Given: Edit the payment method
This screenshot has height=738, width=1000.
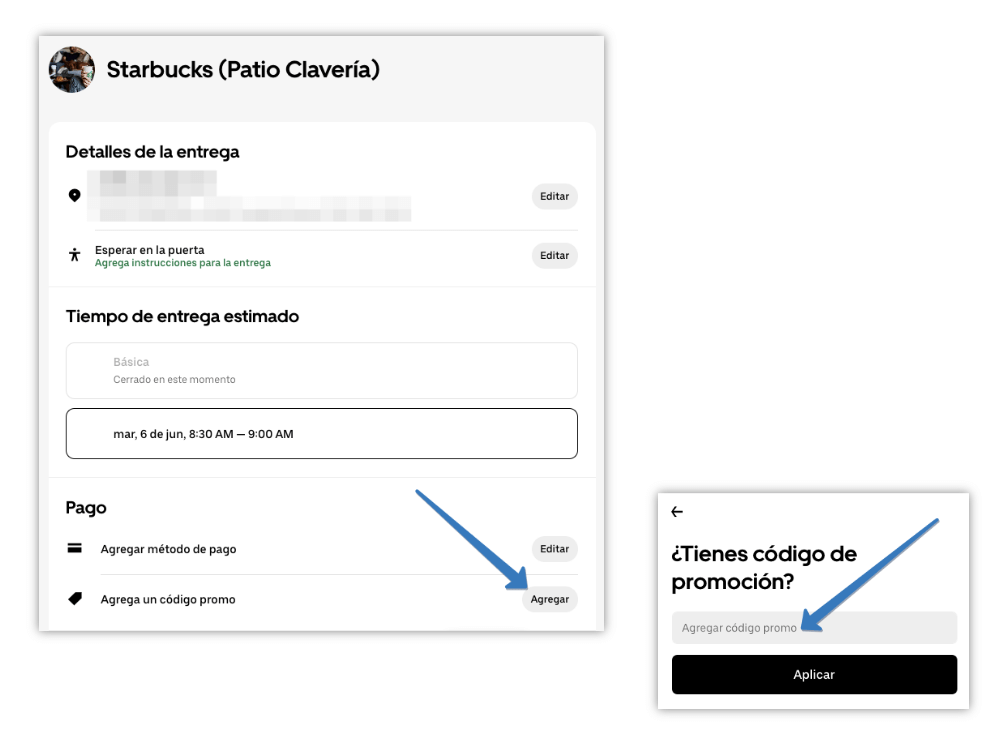Looking at the screenshot, I should [554, 548].
